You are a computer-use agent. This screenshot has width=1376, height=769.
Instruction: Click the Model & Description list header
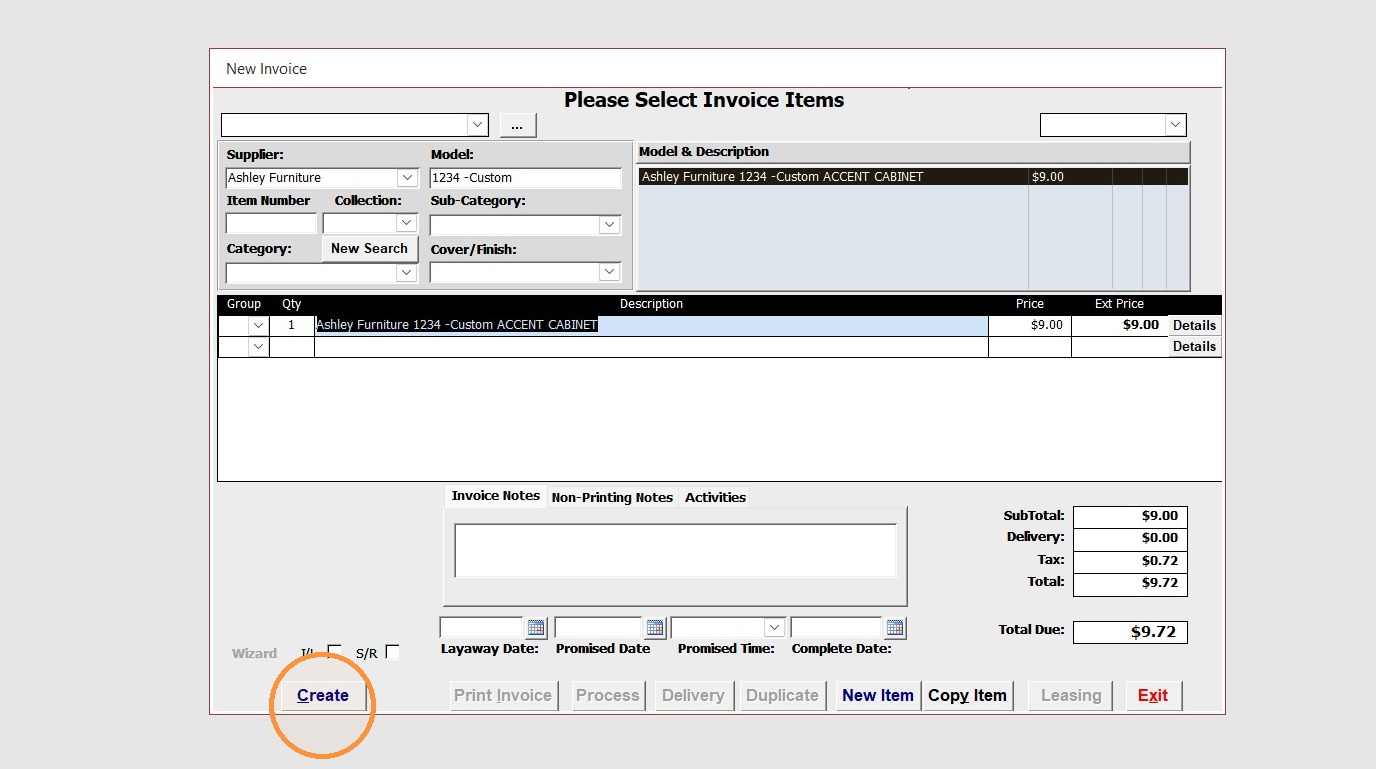[x=913, y=152]
